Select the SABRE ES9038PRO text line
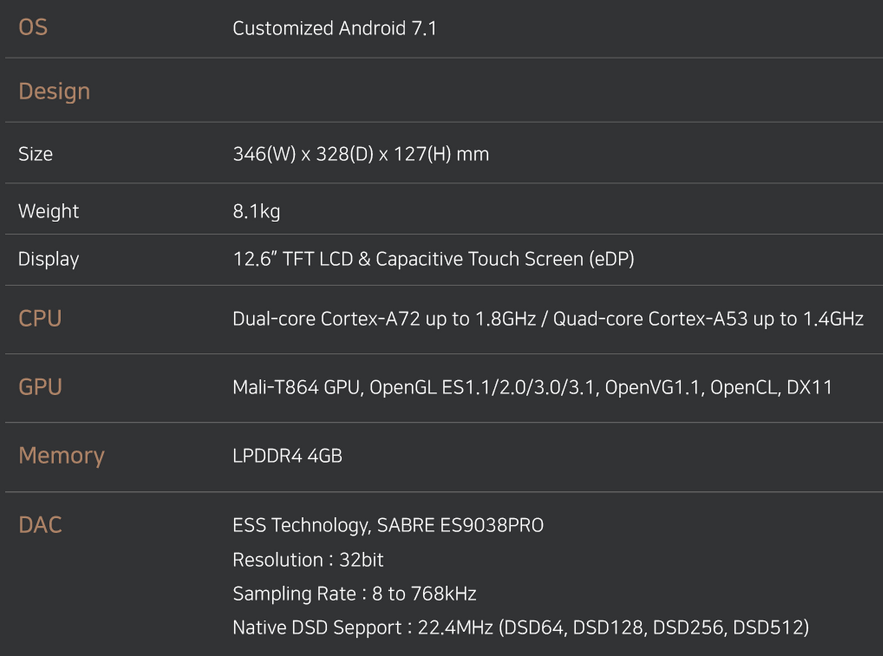883x656 pixels. [388, 525]
